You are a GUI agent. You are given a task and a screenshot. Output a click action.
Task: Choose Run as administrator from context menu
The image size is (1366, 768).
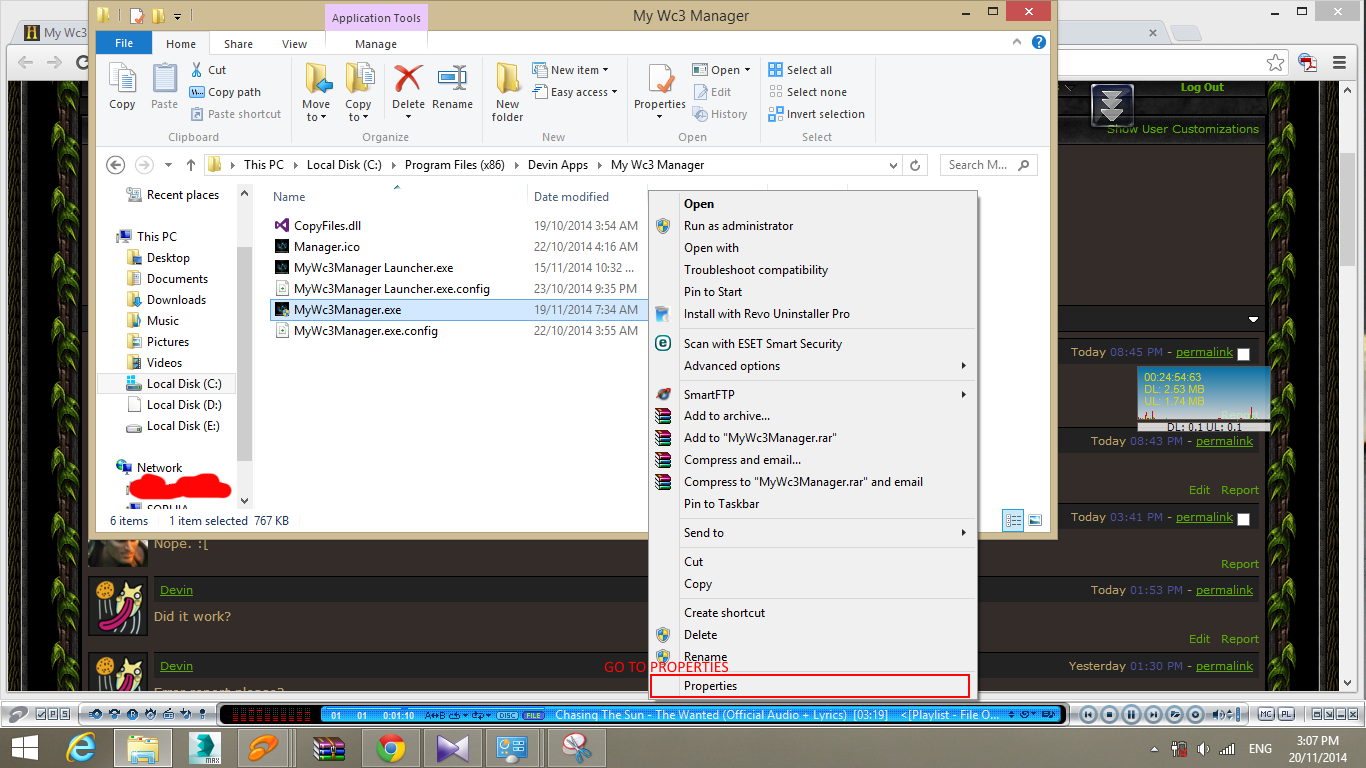[812, 226]
